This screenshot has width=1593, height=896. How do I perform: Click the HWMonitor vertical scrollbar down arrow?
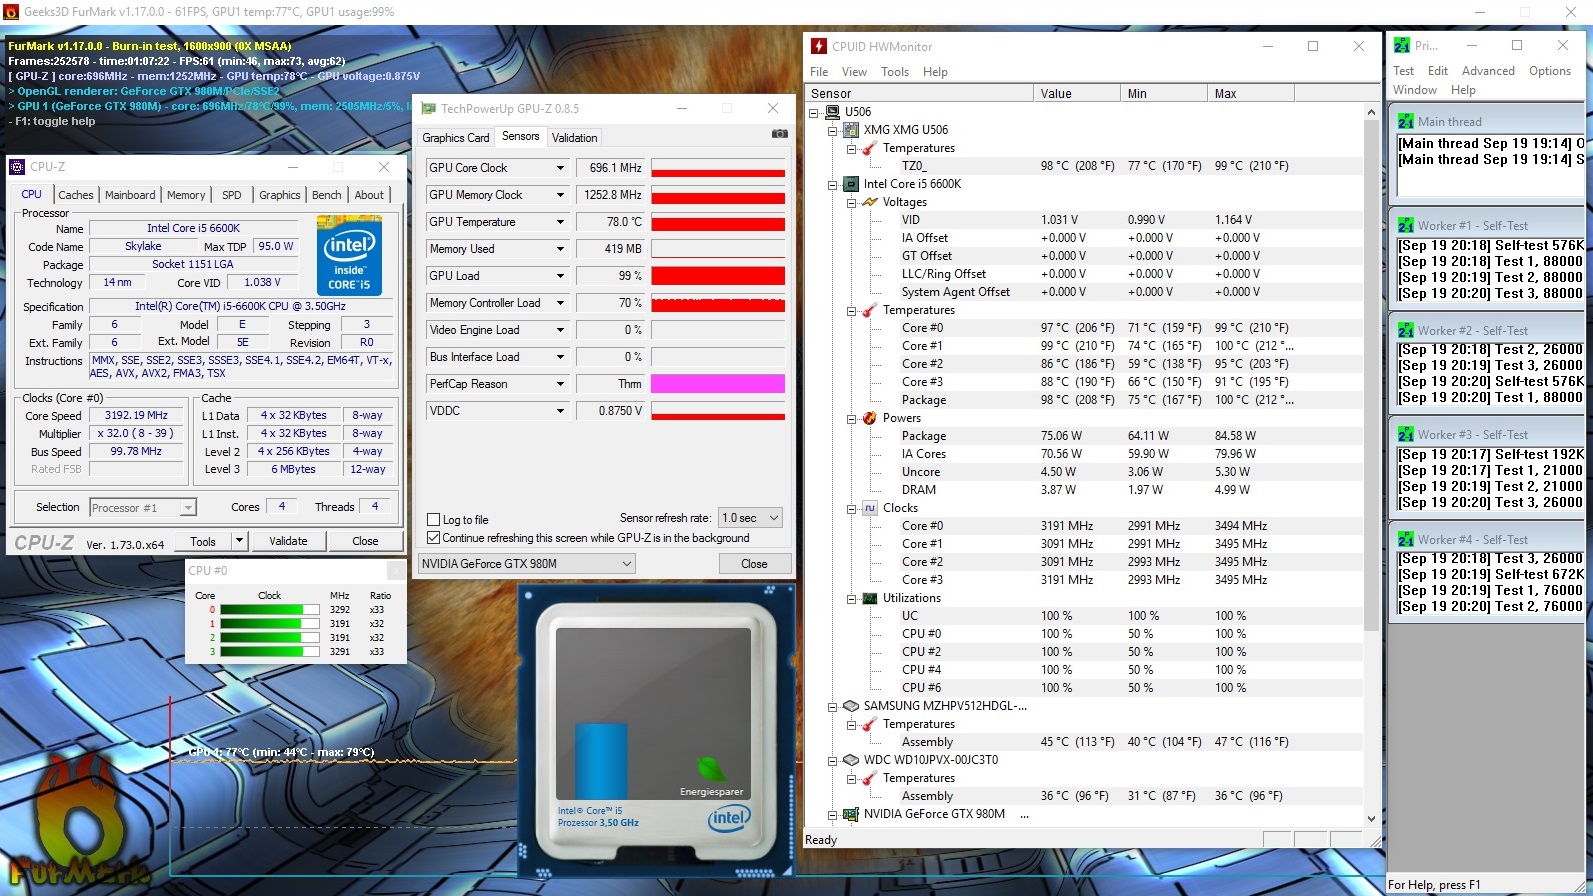coord(1371,818)
